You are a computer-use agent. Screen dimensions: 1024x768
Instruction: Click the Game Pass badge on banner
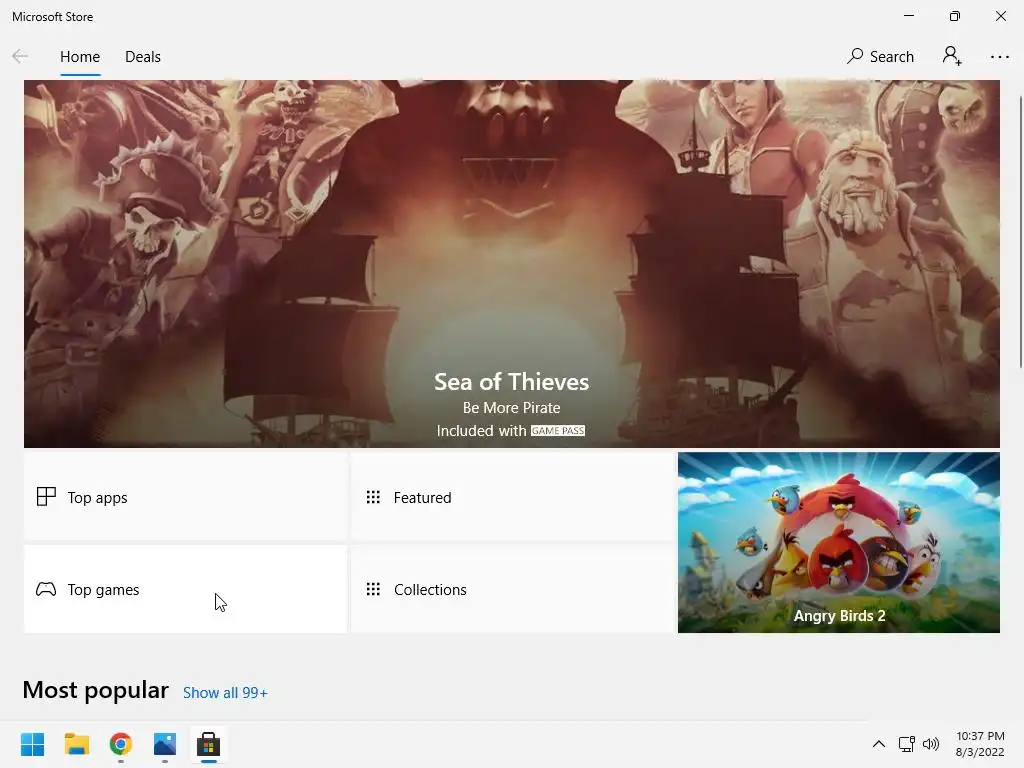coord(558,431)
